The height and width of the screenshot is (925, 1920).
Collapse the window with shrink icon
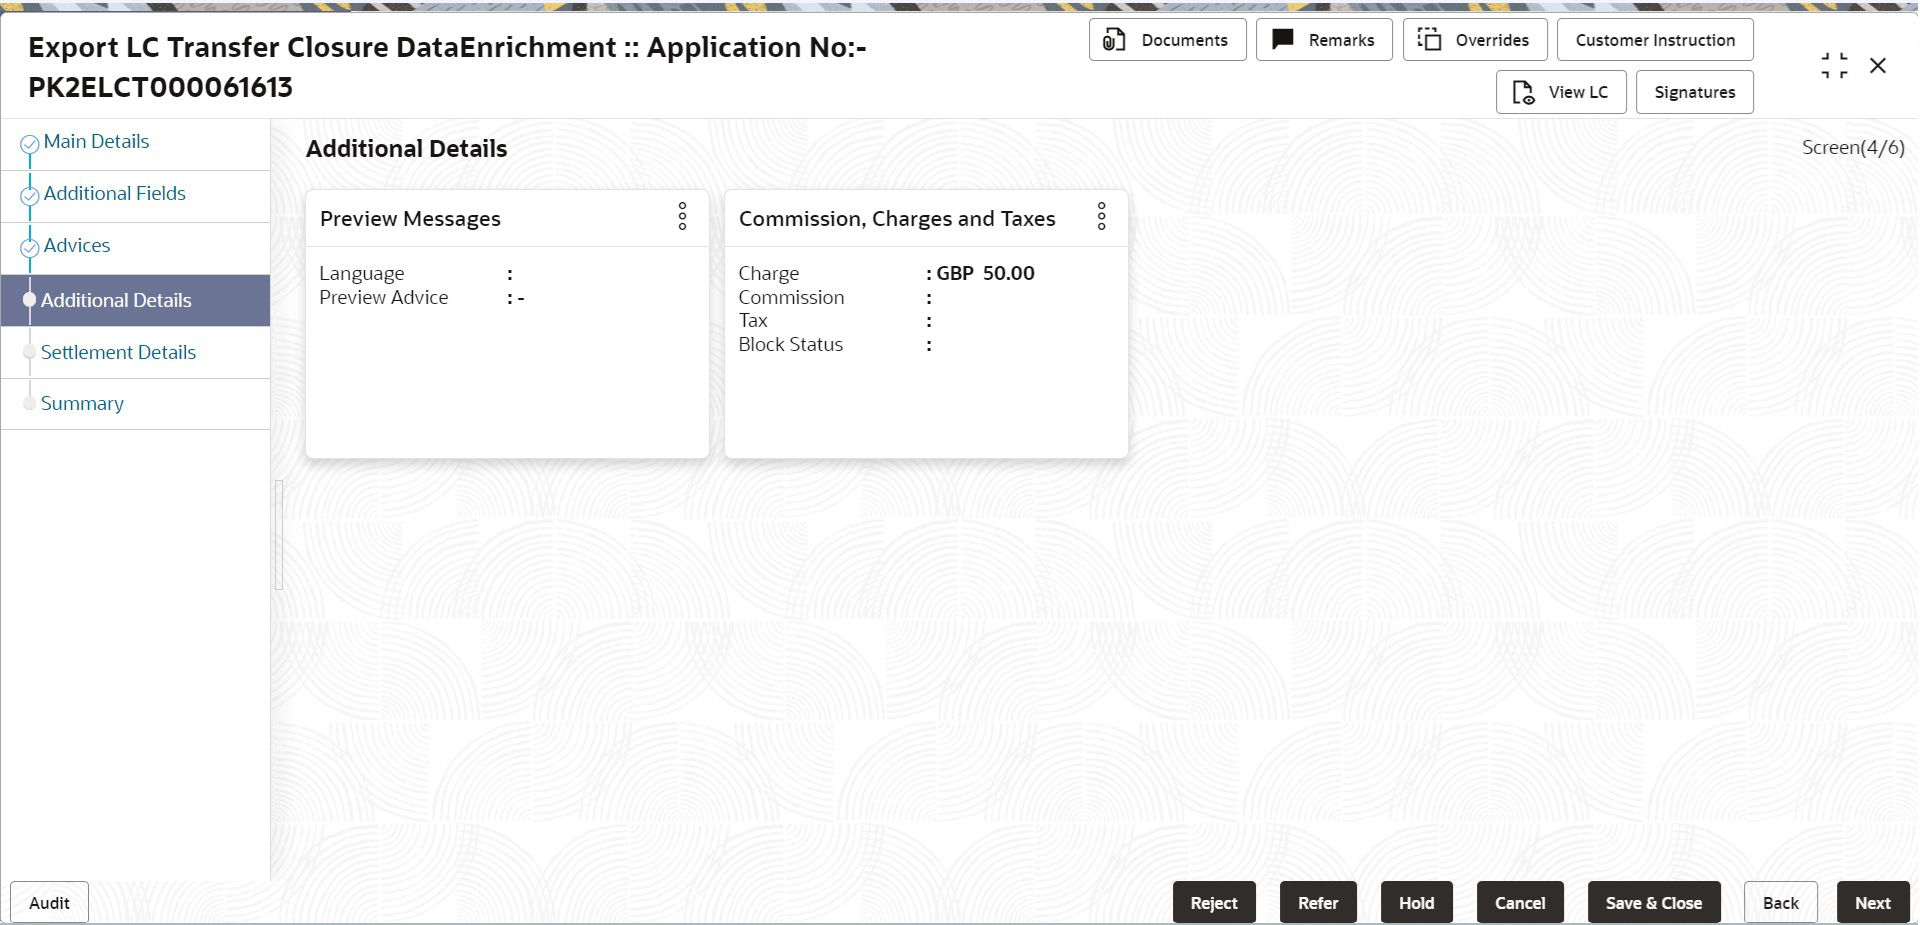[1835, 66]
